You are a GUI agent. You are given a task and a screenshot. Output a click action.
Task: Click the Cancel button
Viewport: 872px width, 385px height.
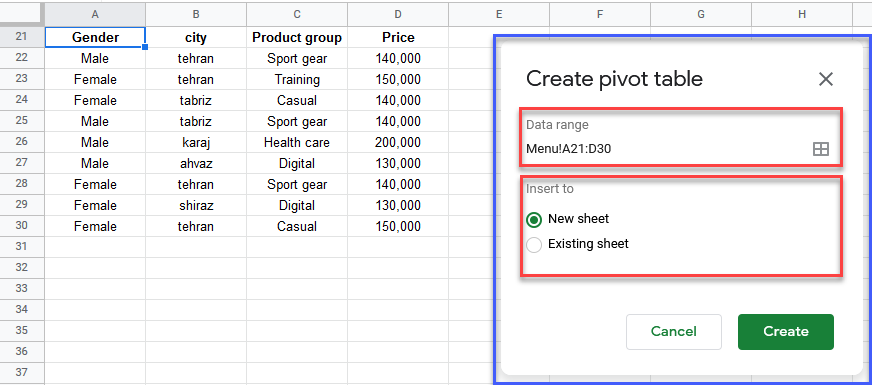pyautogui.click(x=673, y=332)
